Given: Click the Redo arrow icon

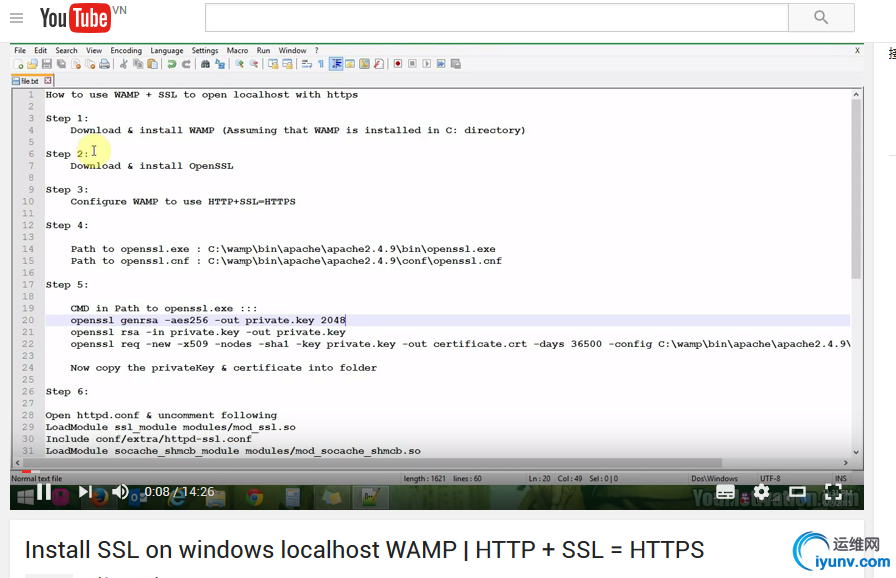Looking at the screenshot, I should point(186,64).
